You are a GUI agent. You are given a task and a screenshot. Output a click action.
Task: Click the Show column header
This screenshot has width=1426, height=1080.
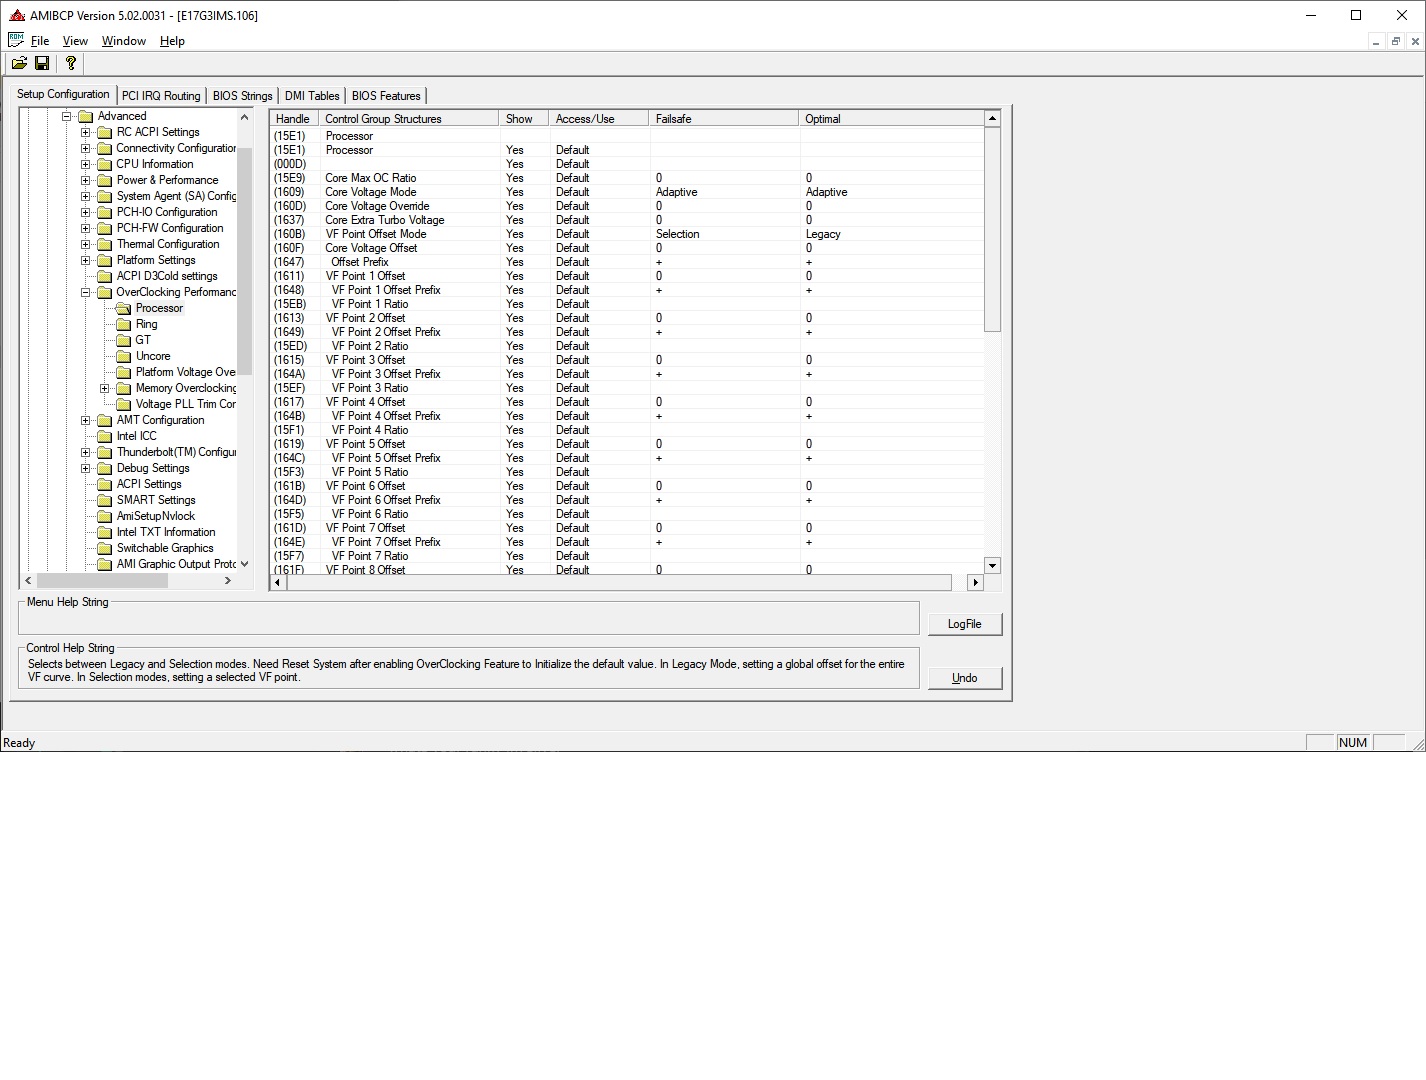(524, 118)
